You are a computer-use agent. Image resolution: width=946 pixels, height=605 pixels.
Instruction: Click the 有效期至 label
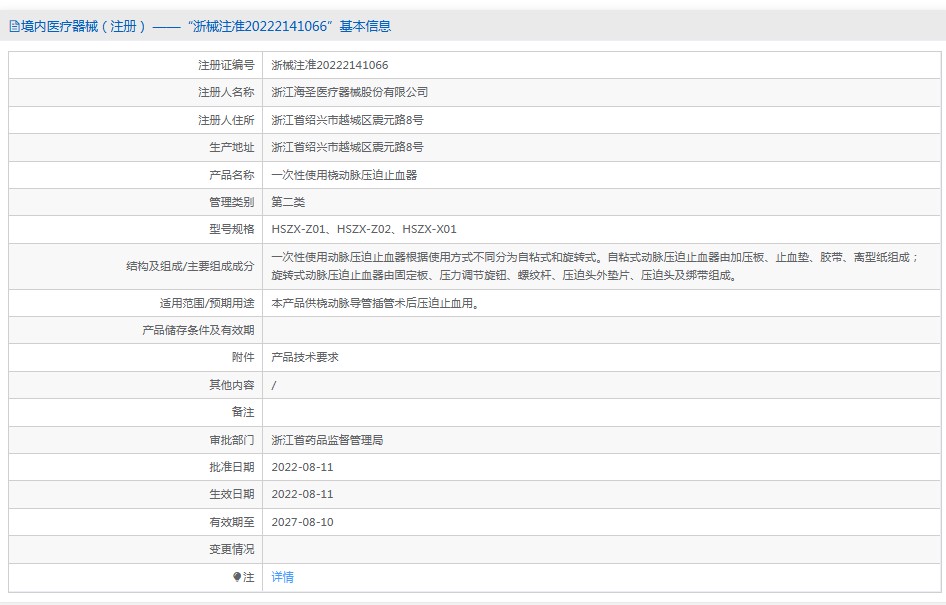pyautogui.click(x=232, y=522)
